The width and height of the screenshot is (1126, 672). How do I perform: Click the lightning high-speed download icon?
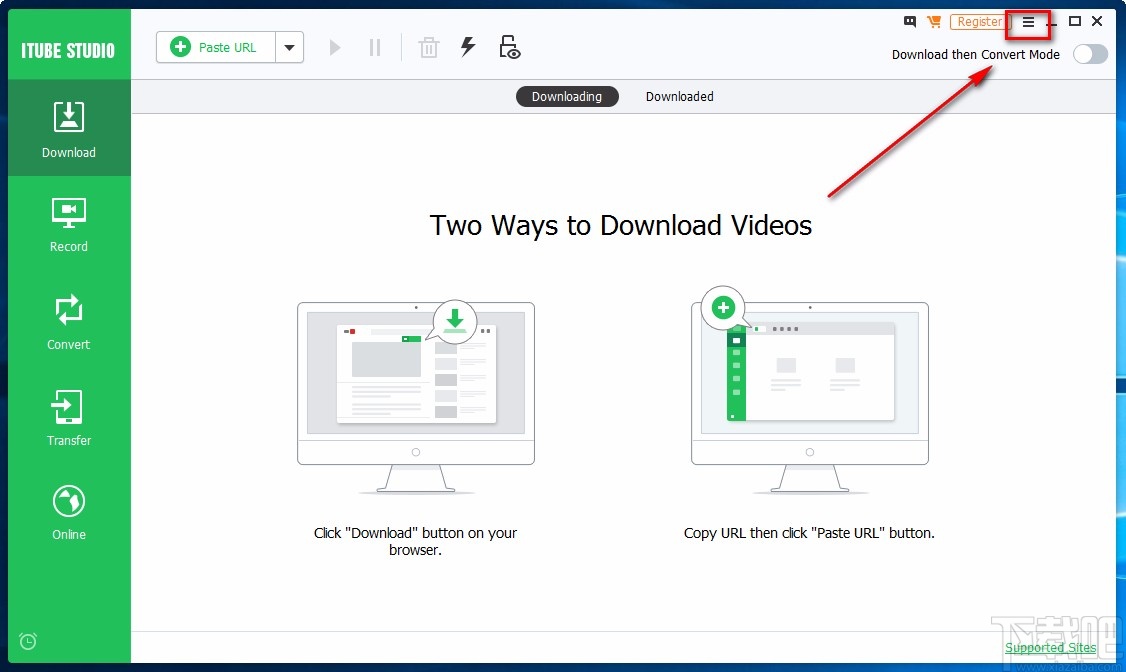point(468,46)
